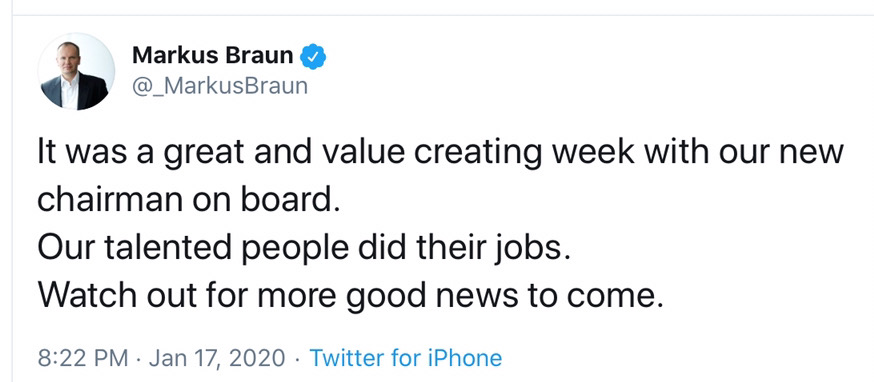The height and width of the screenshot is (382, 874).
Task: Click 'Watch out for more good news' line
Action: click(x=351, y=297)
